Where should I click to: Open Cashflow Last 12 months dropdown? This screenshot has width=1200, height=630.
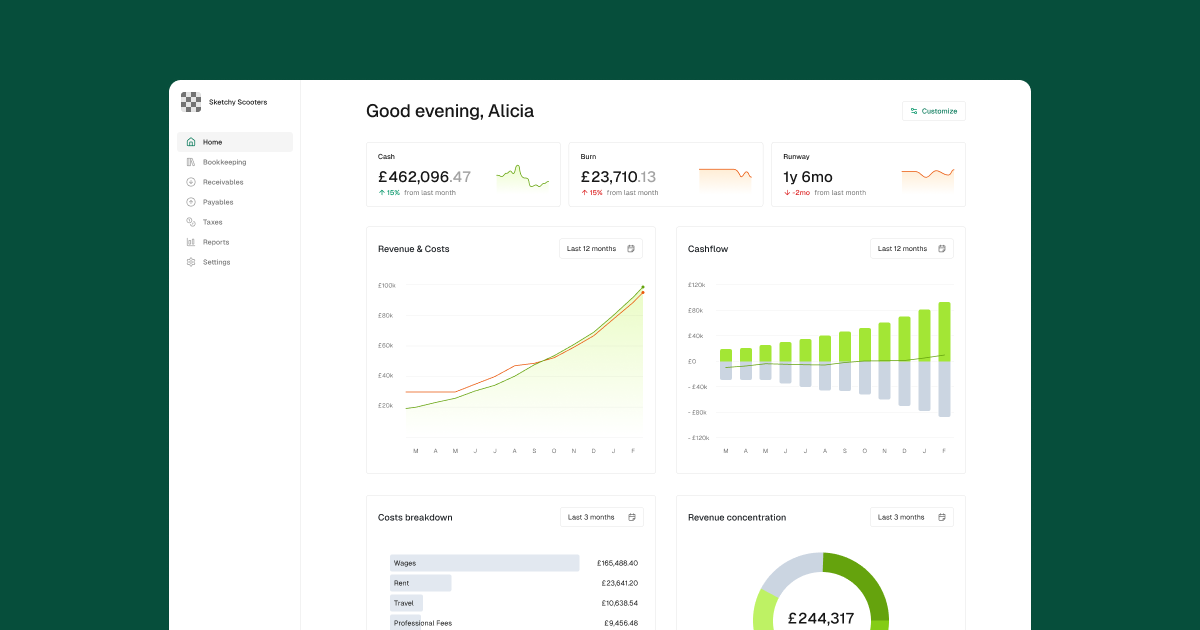tap(911, 249)
